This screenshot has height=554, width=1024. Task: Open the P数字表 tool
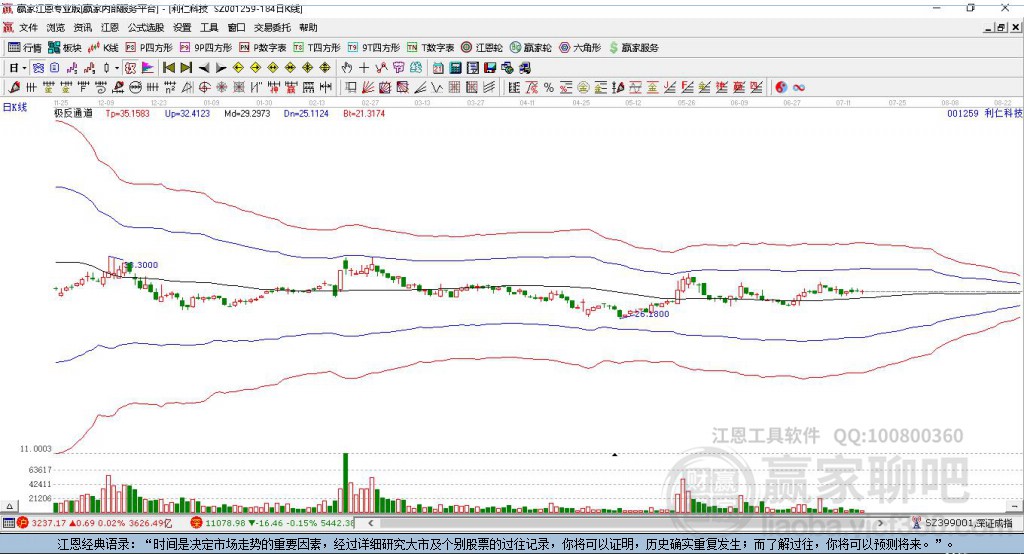point(263,48)
